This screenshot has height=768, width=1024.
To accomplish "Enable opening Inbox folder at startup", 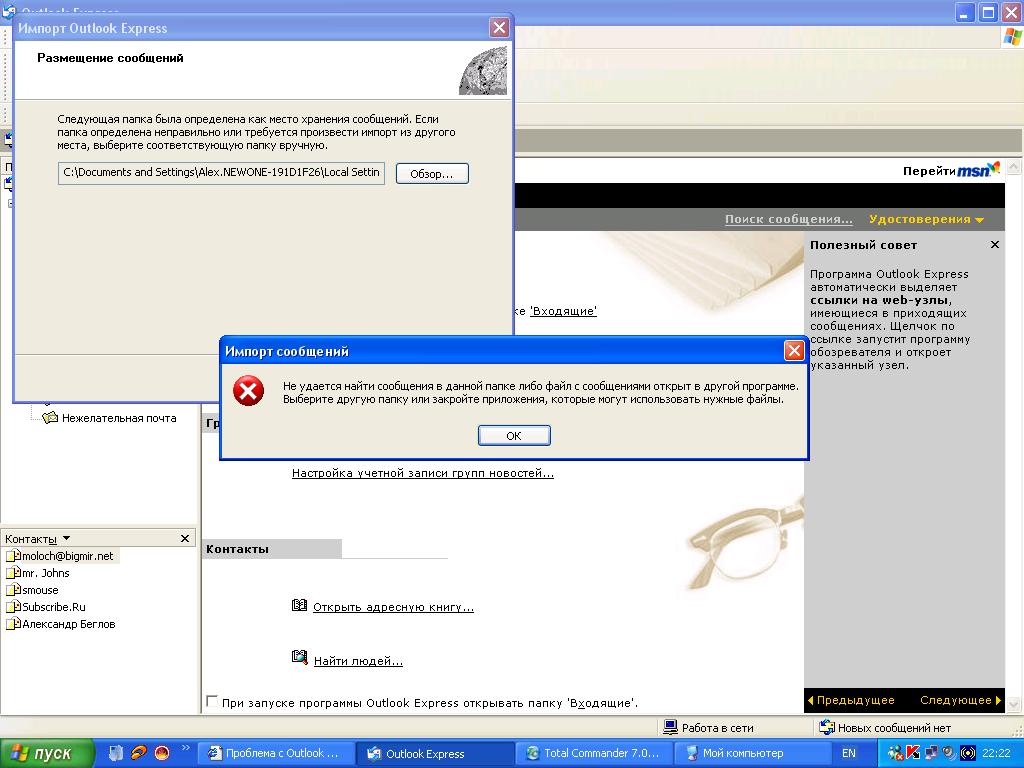I will pos(212,702).
